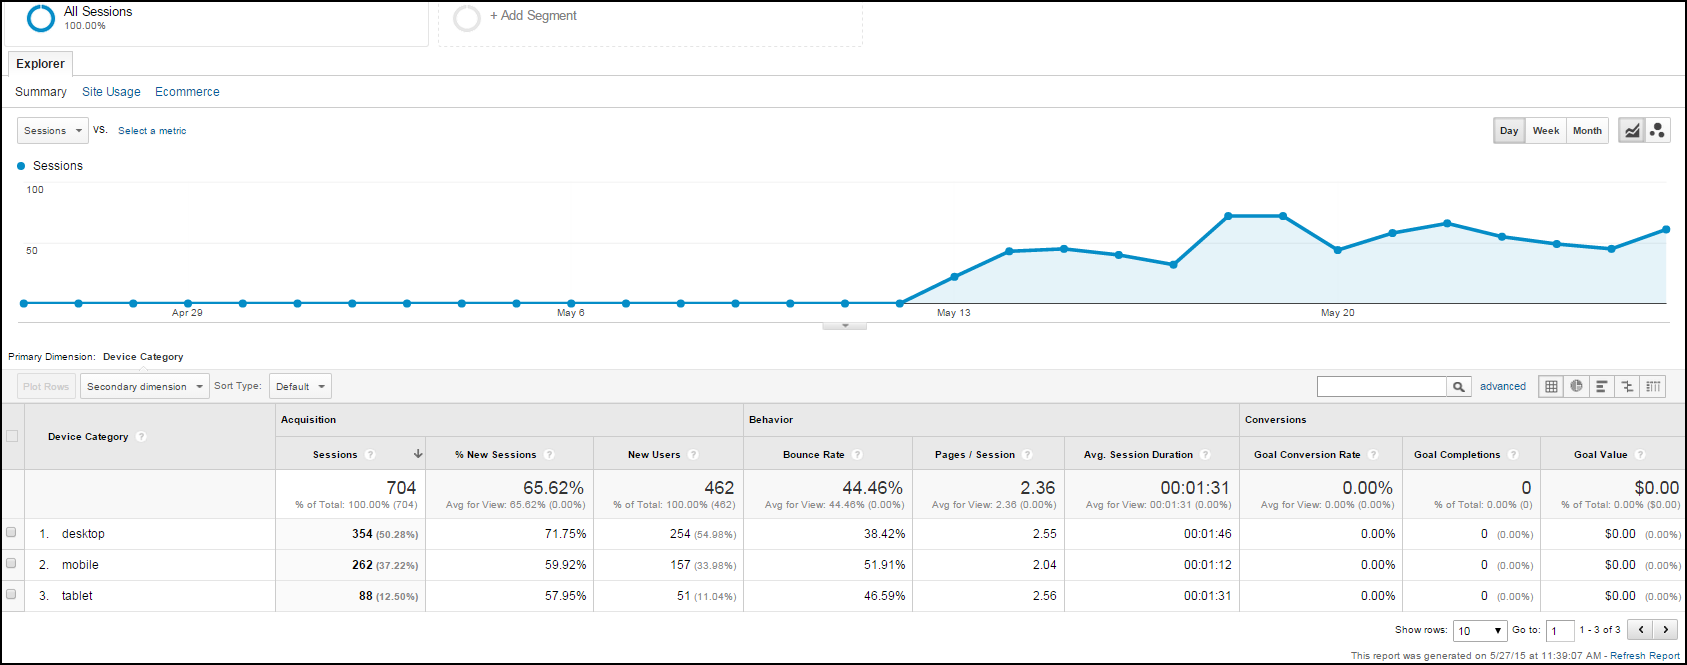Screen dimensions: 1687x665
Task: Click the sort arrow in Sessions column
Action: coord(418,454)
